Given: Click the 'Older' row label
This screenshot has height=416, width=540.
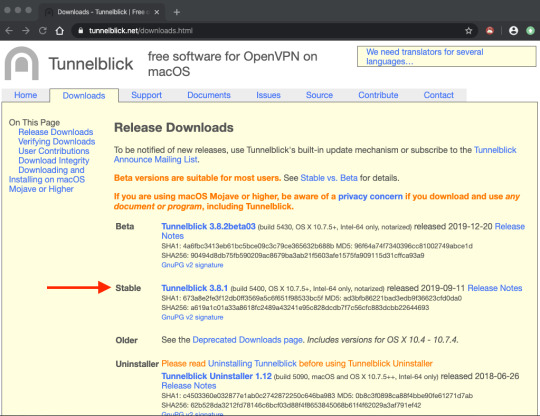Looking at the screenshot, I should 126,340.
